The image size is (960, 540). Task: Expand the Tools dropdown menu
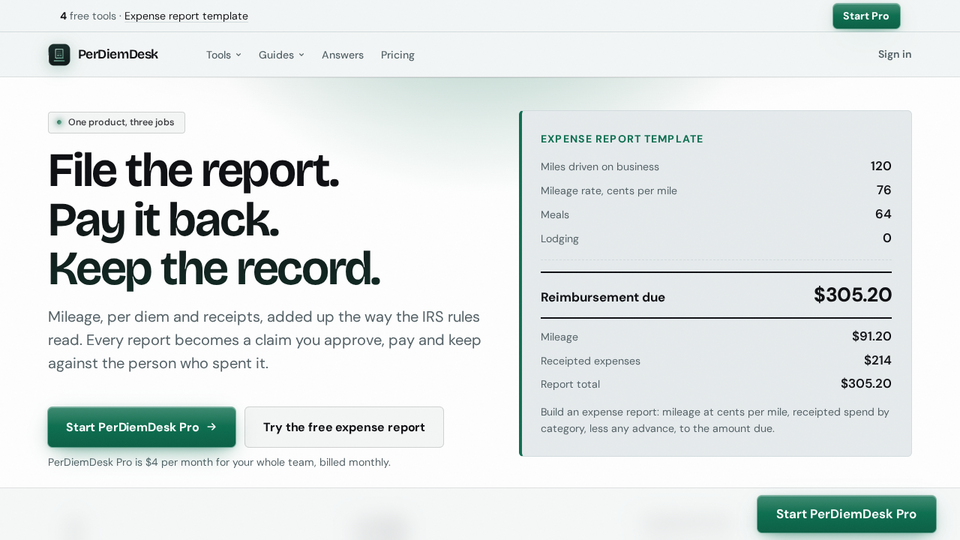(223, 55)
